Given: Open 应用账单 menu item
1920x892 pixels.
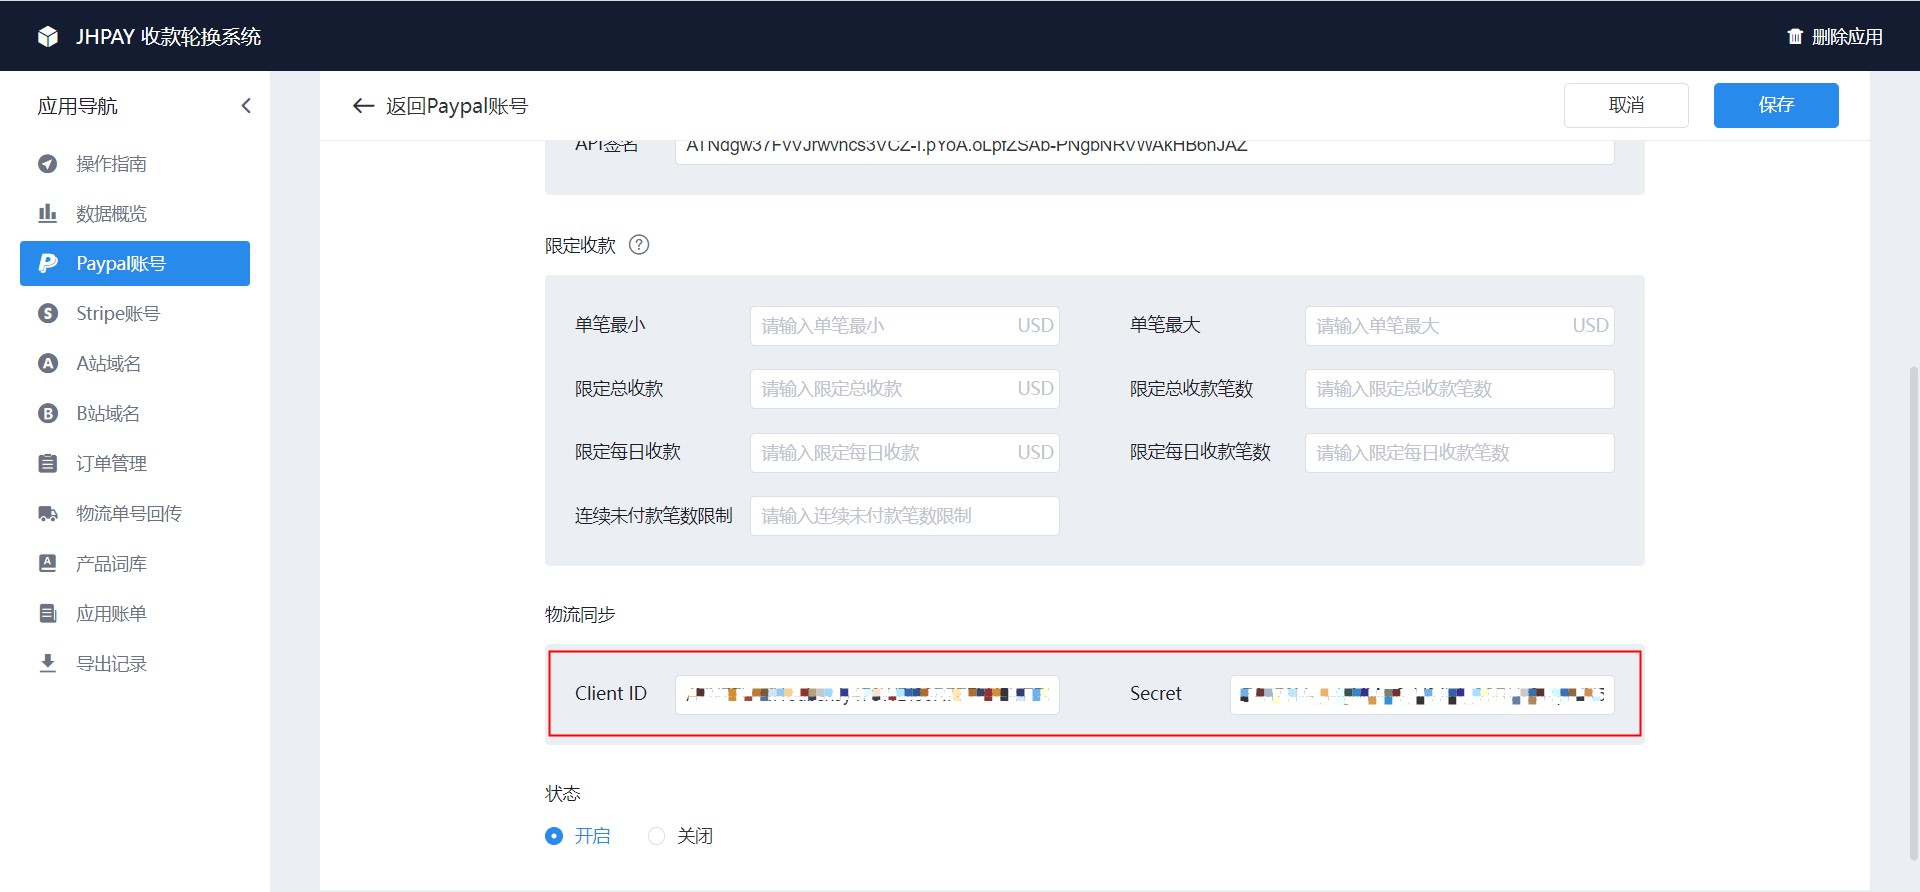Looking at the screenshot, I should [x=135, y=614].
